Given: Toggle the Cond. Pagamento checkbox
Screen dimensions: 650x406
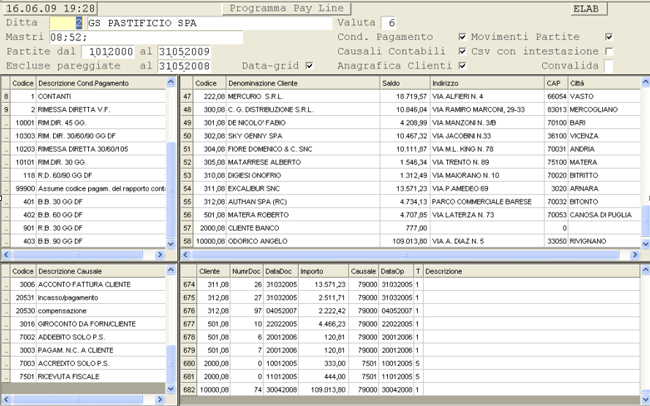Looking at the screenshot, I should (x=462, y=37).
